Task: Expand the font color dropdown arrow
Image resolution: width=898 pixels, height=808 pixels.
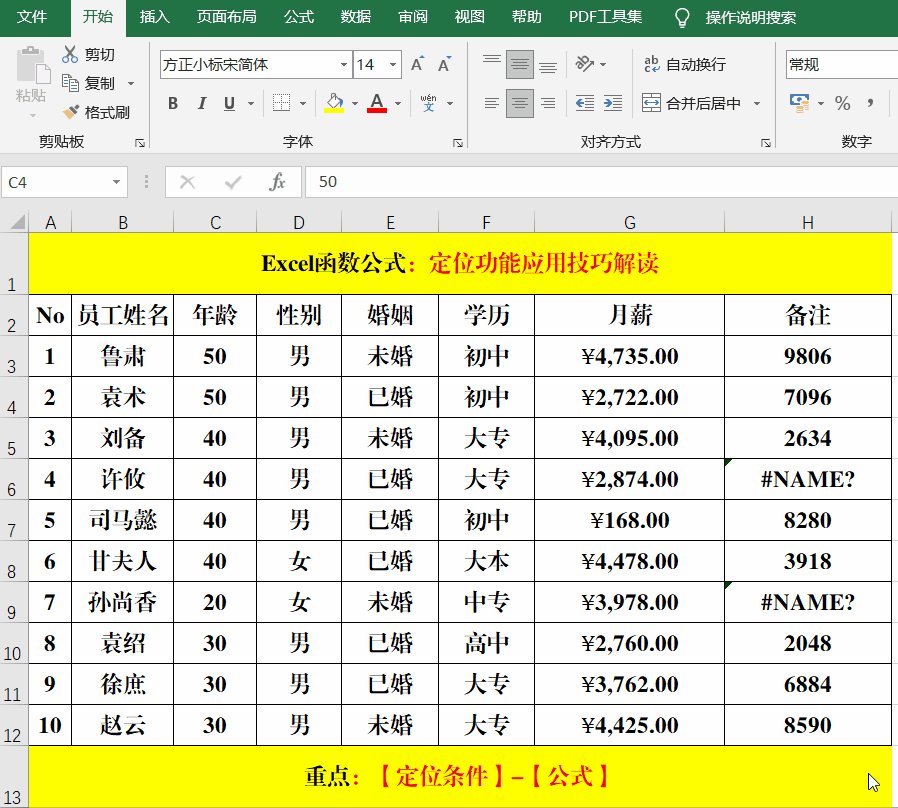Action: pos(398,103)
